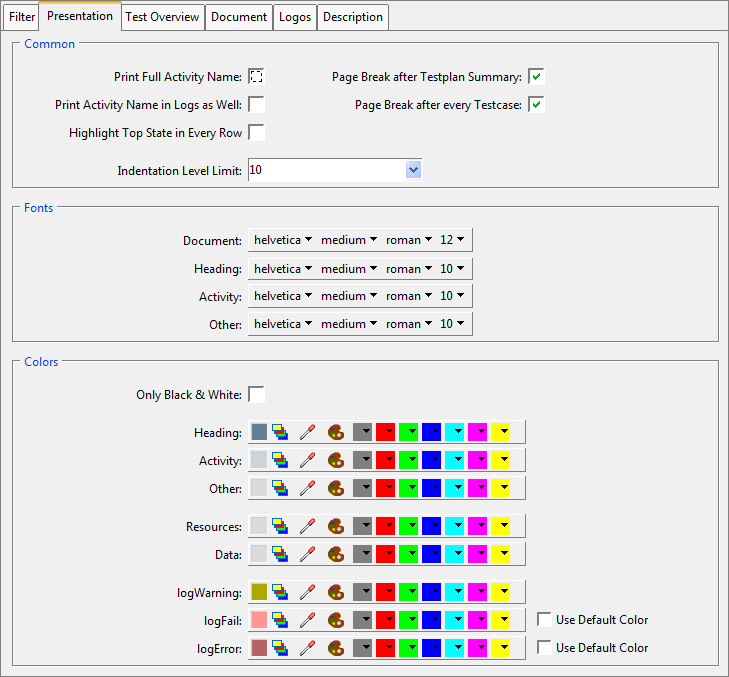Pick the eyedropper icon in the logFail row

(308, 620)
